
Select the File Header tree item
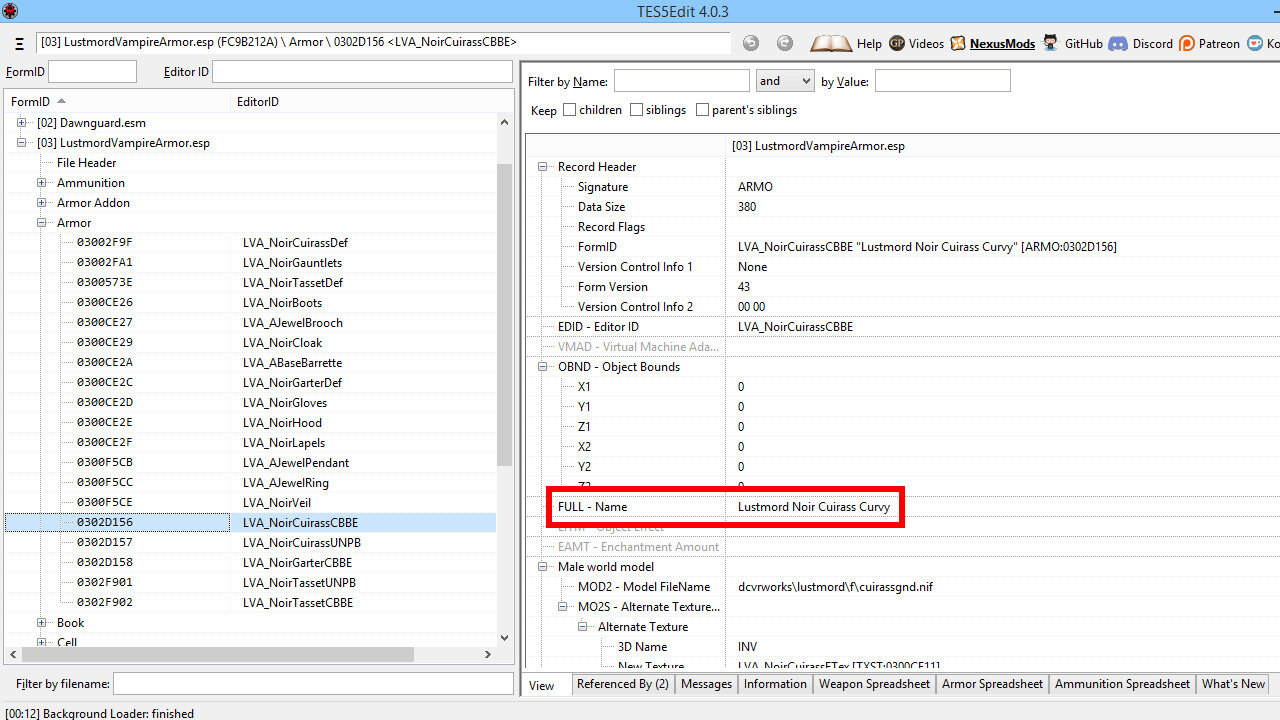[87, 163]
